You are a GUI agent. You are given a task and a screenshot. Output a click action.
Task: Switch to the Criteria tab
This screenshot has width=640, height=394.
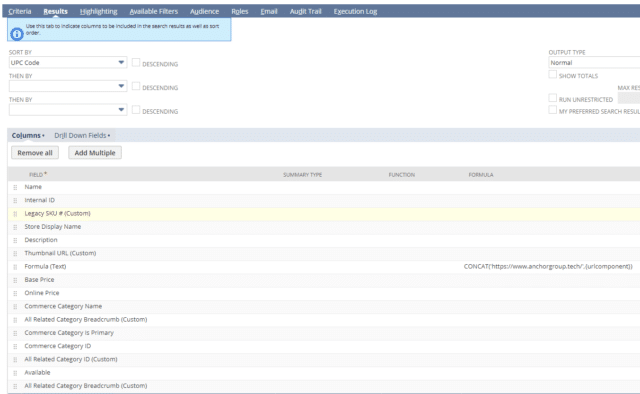(20, 11)
